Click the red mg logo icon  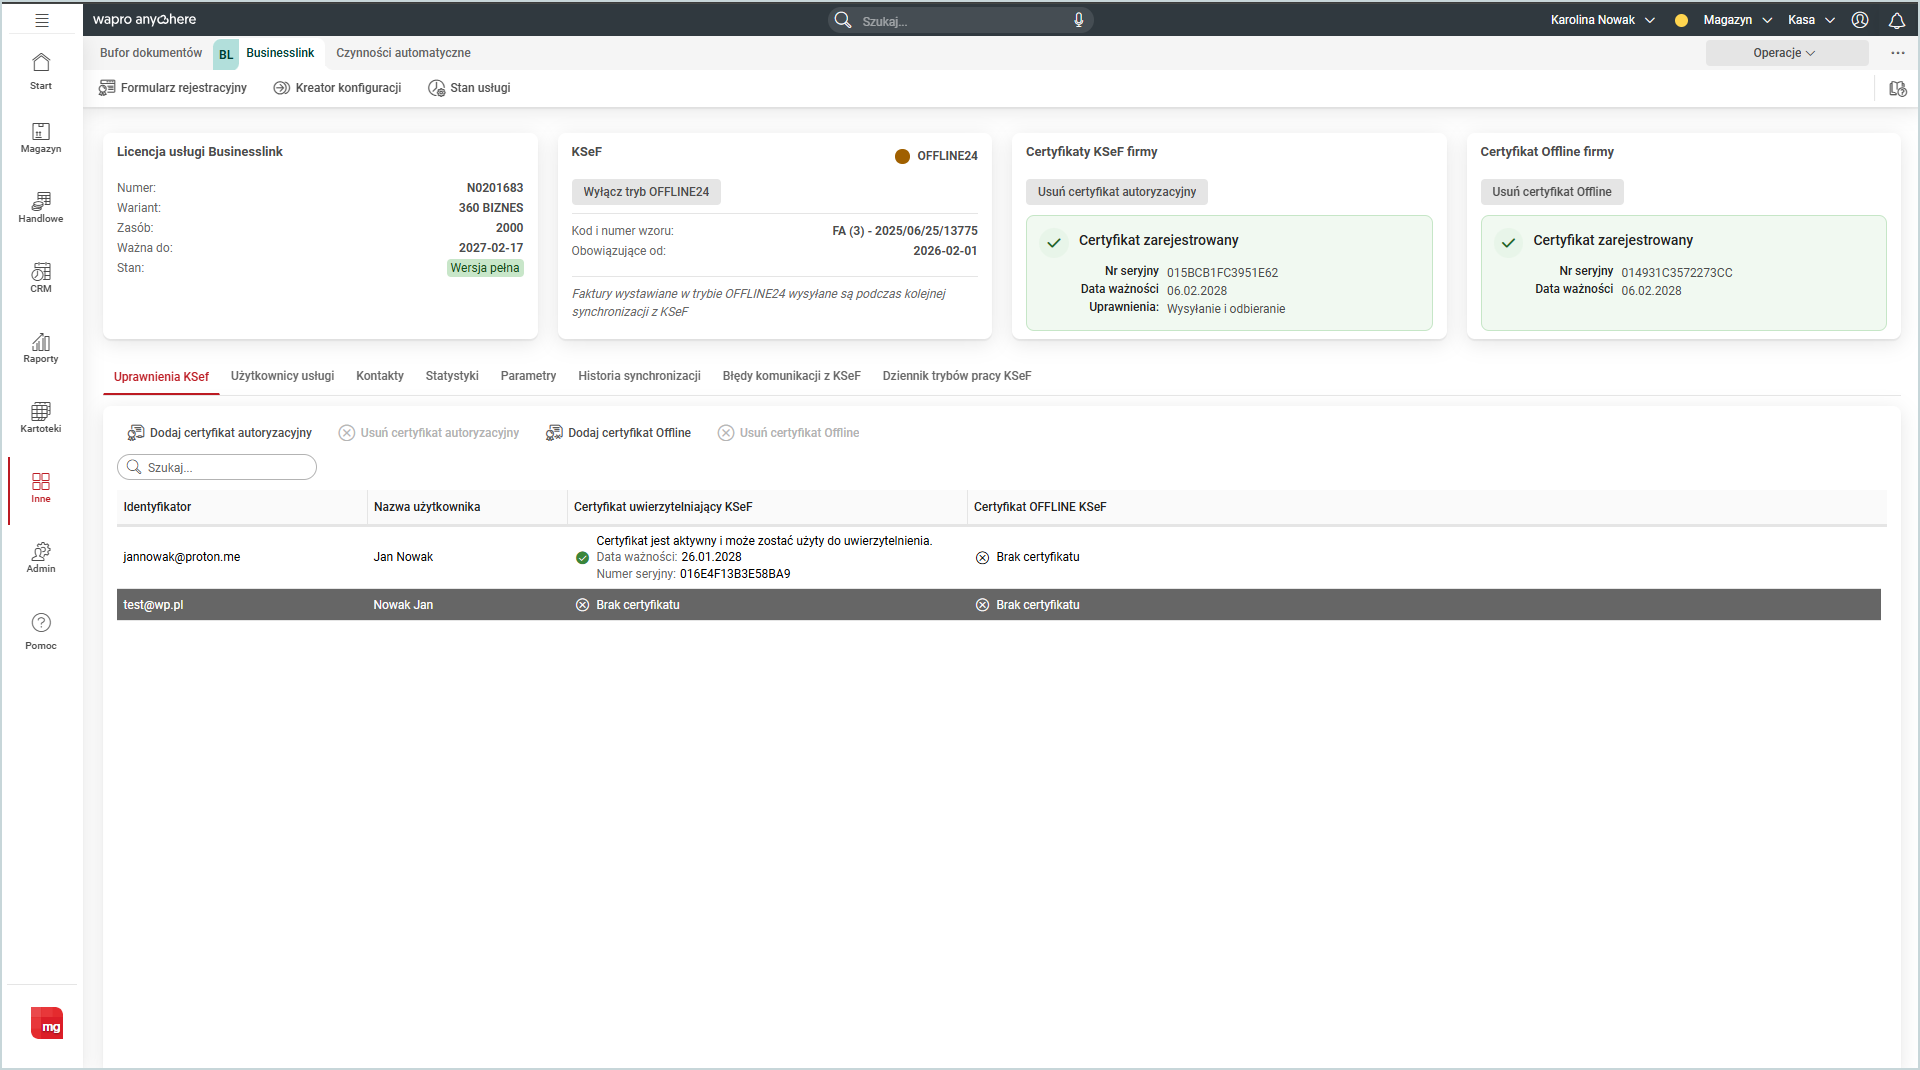click(47, 1023)
